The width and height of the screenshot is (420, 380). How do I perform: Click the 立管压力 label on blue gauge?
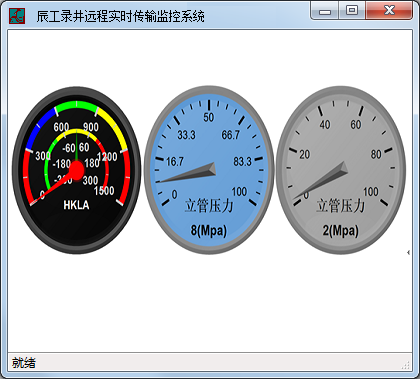pos(209,206)
